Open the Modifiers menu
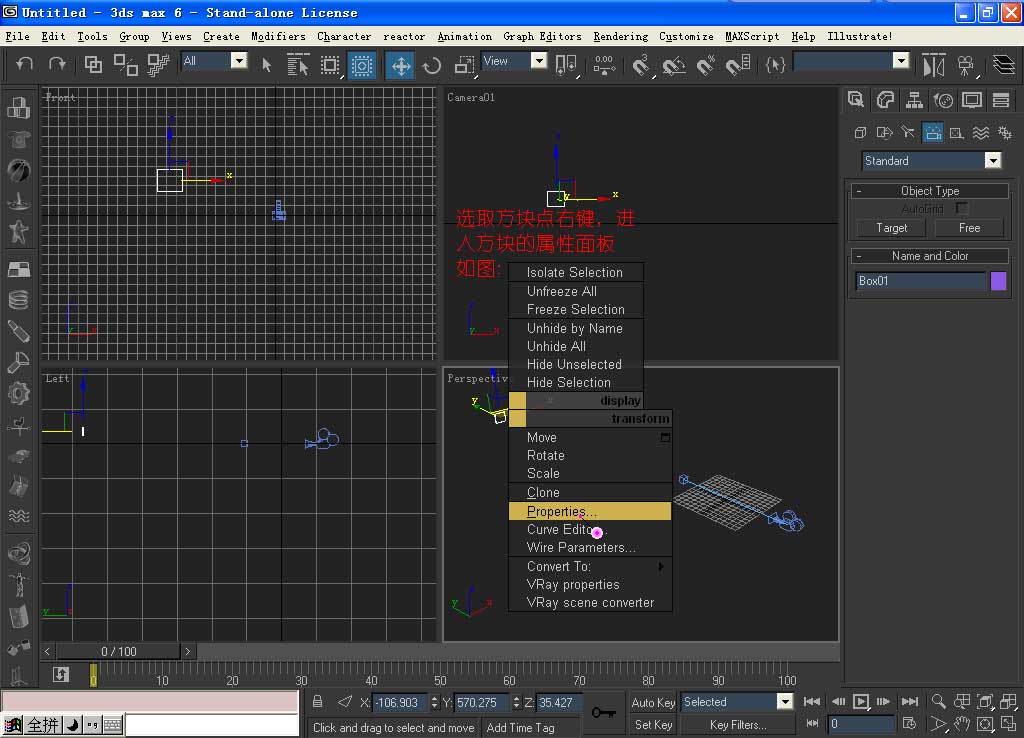Screen dimensions: 1024x738 (278, 37)
